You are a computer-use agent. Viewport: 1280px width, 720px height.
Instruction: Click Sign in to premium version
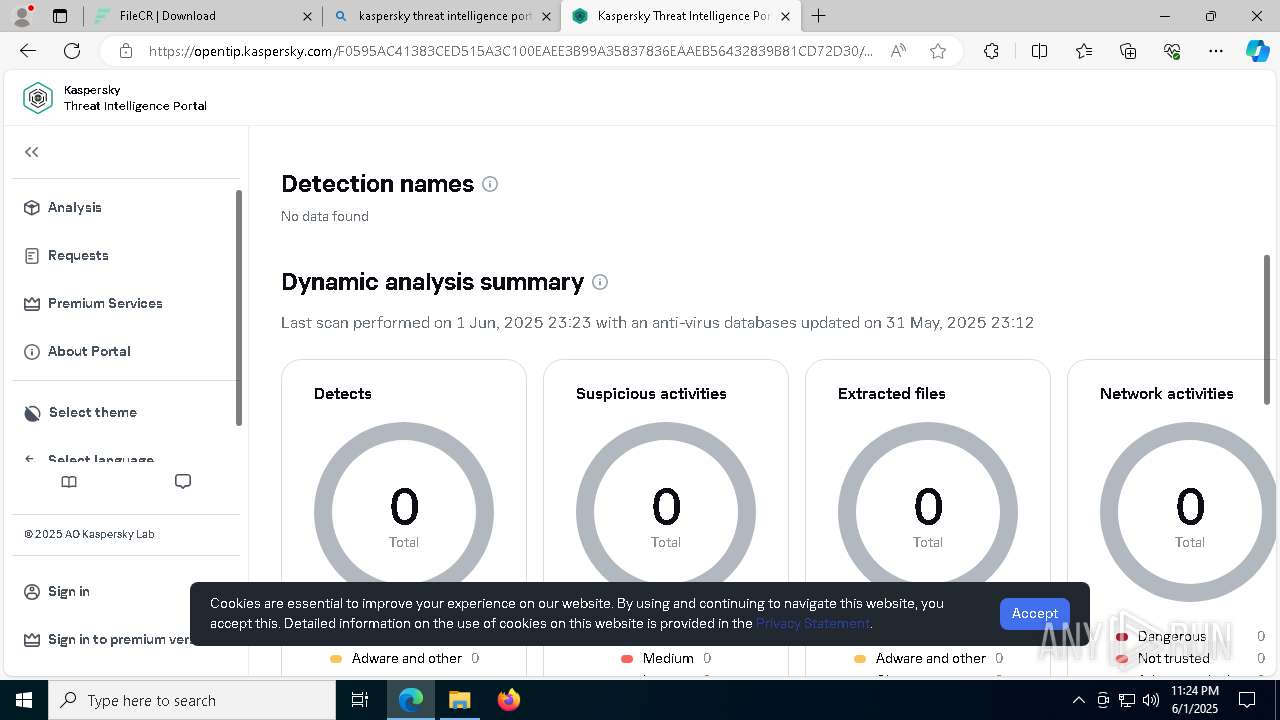tap(108, 639)
